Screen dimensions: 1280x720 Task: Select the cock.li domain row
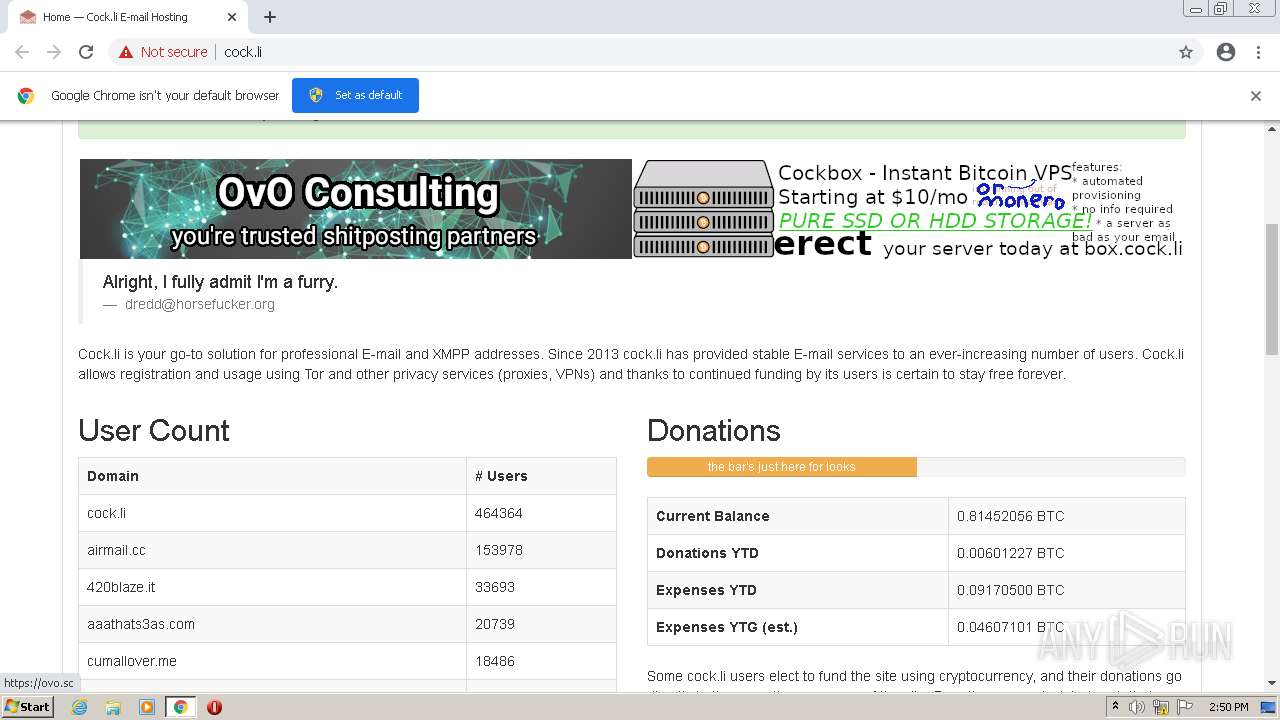click(347, 513)
